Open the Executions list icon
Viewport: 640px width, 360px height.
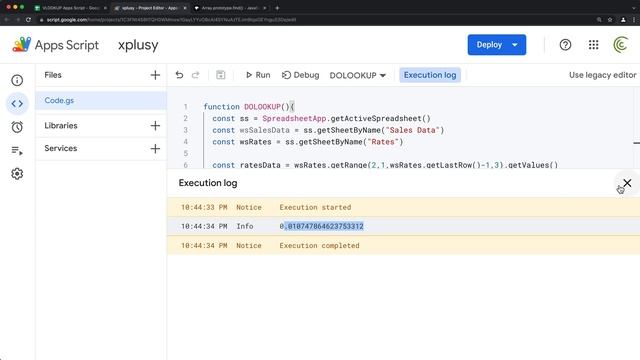17,151
